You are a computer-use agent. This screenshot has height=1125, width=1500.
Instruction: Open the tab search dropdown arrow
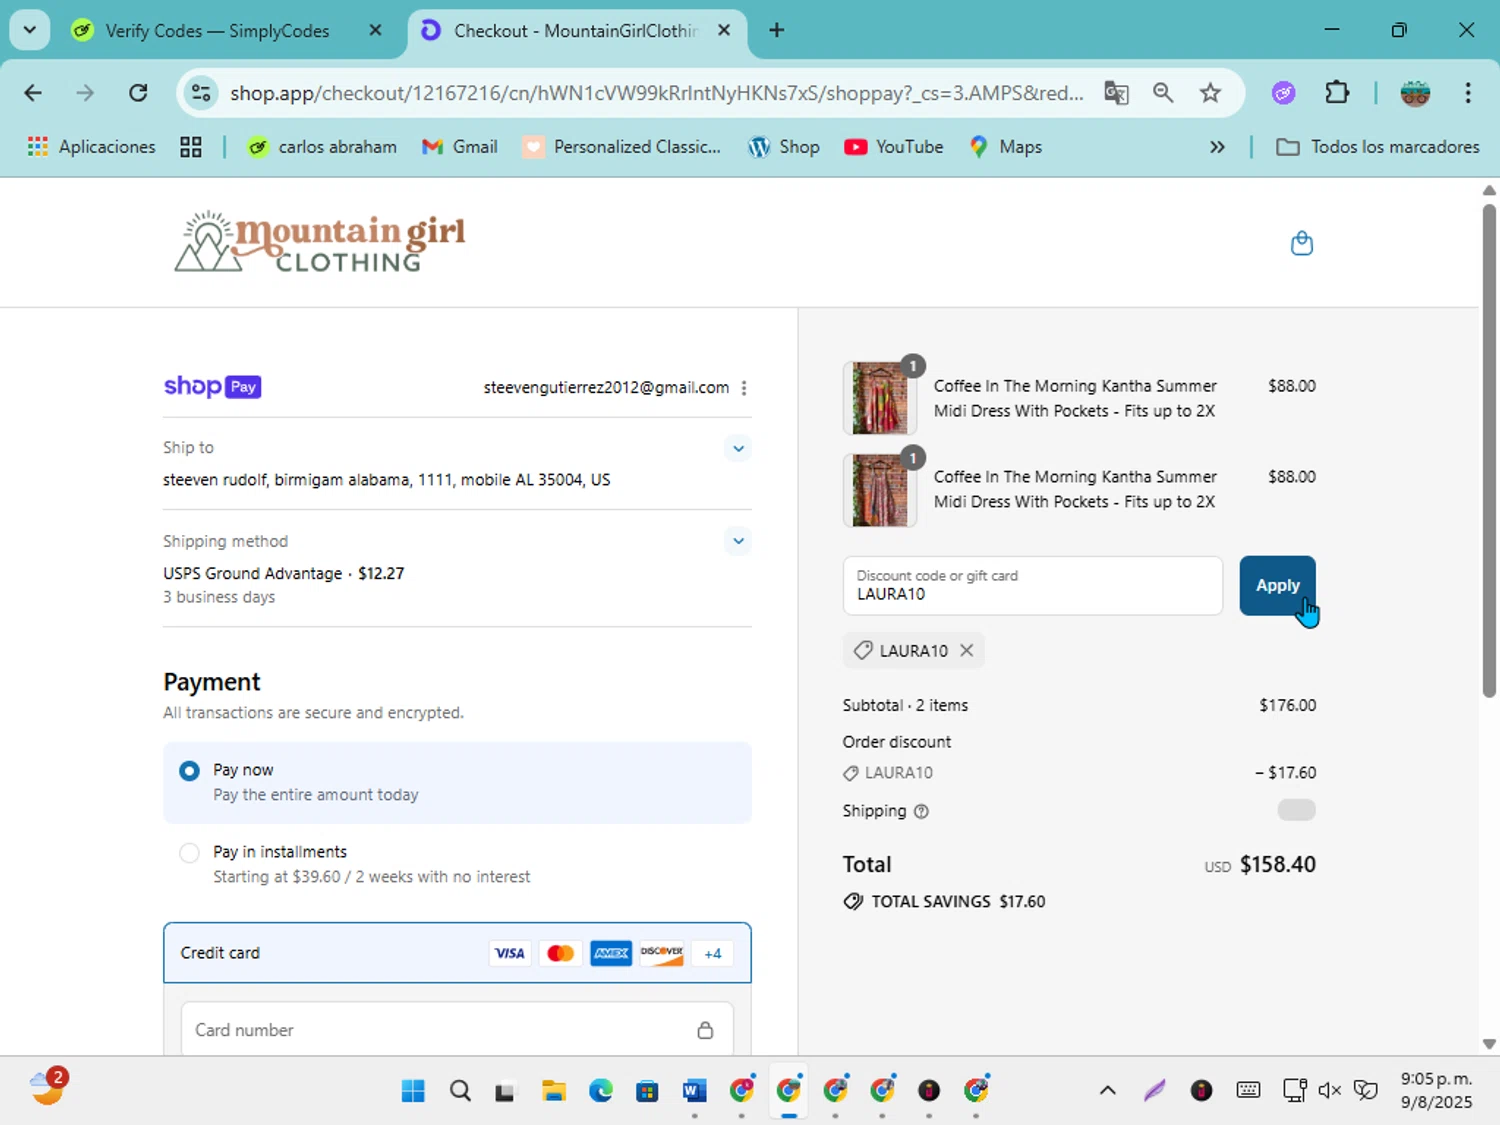coord(30,30)
